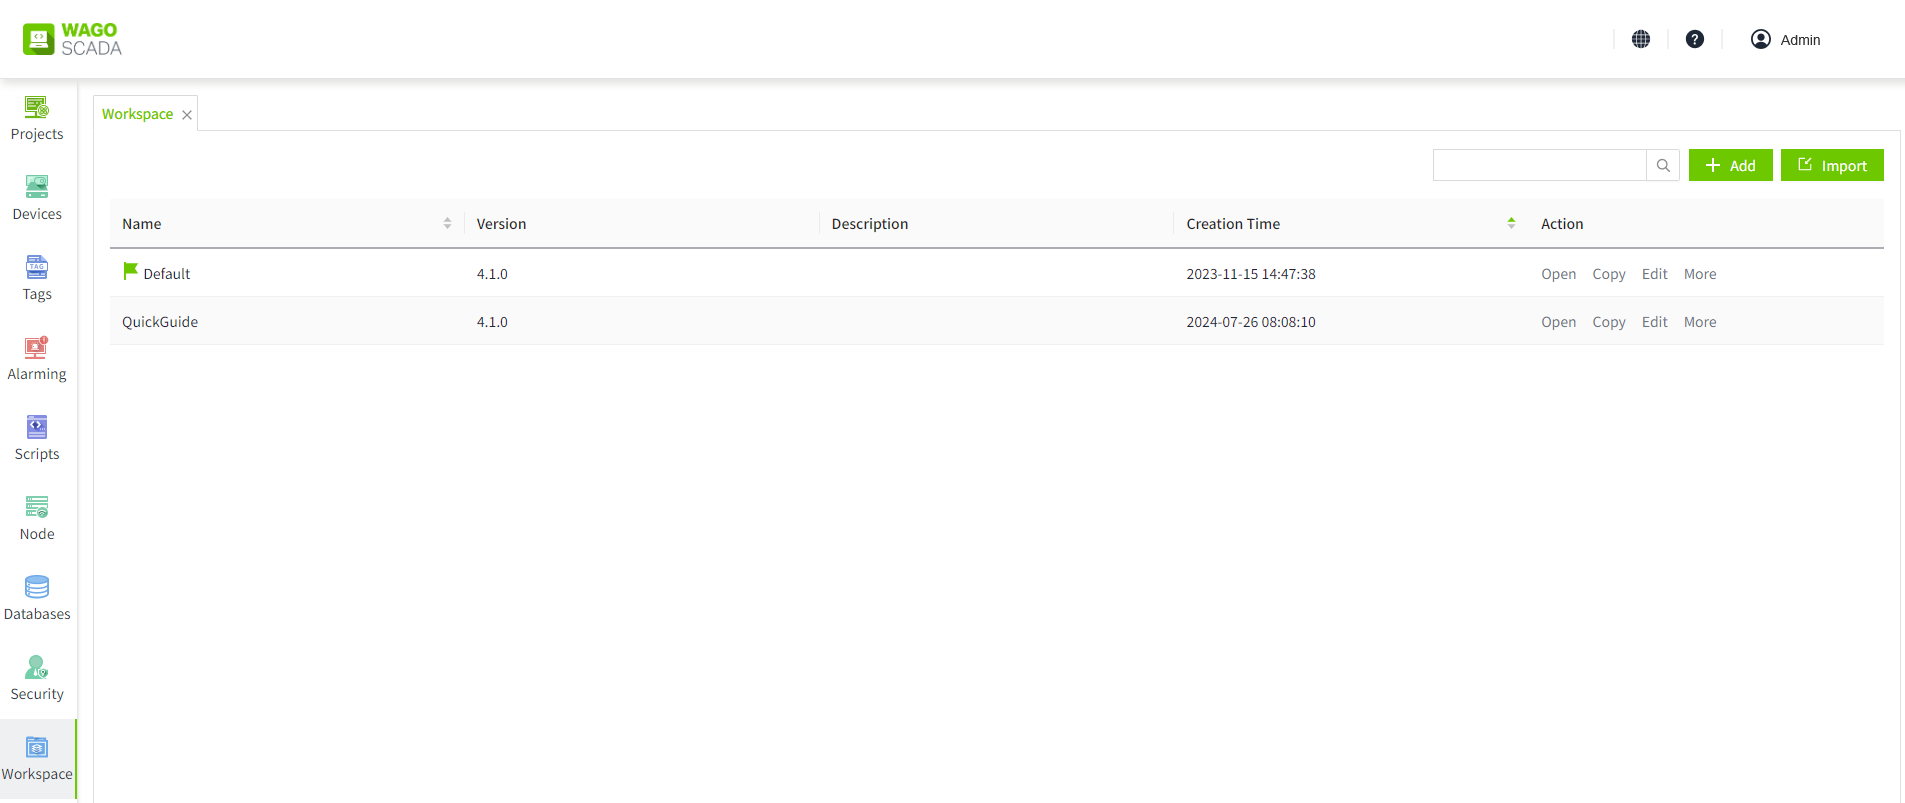This screenshot has height=803, width=1905.
Task: Open help via question mark icon
Action: tap(1695, 39)
